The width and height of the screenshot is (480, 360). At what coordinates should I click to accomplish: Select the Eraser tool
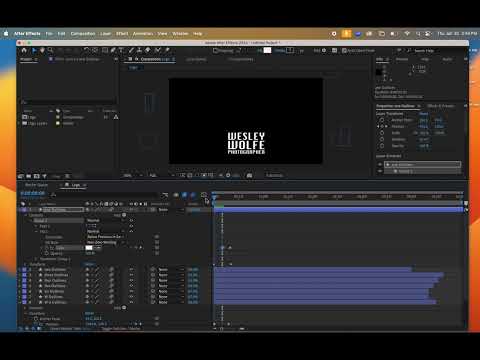(148, 50)
